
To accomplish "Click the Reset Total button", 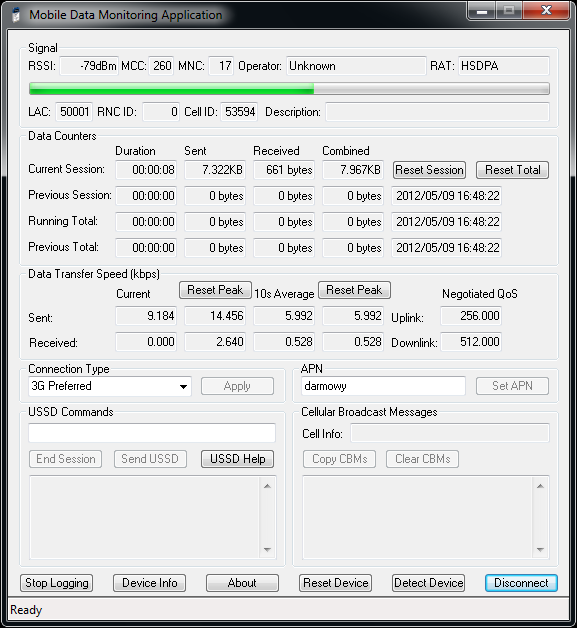I will tap(513, 170).
